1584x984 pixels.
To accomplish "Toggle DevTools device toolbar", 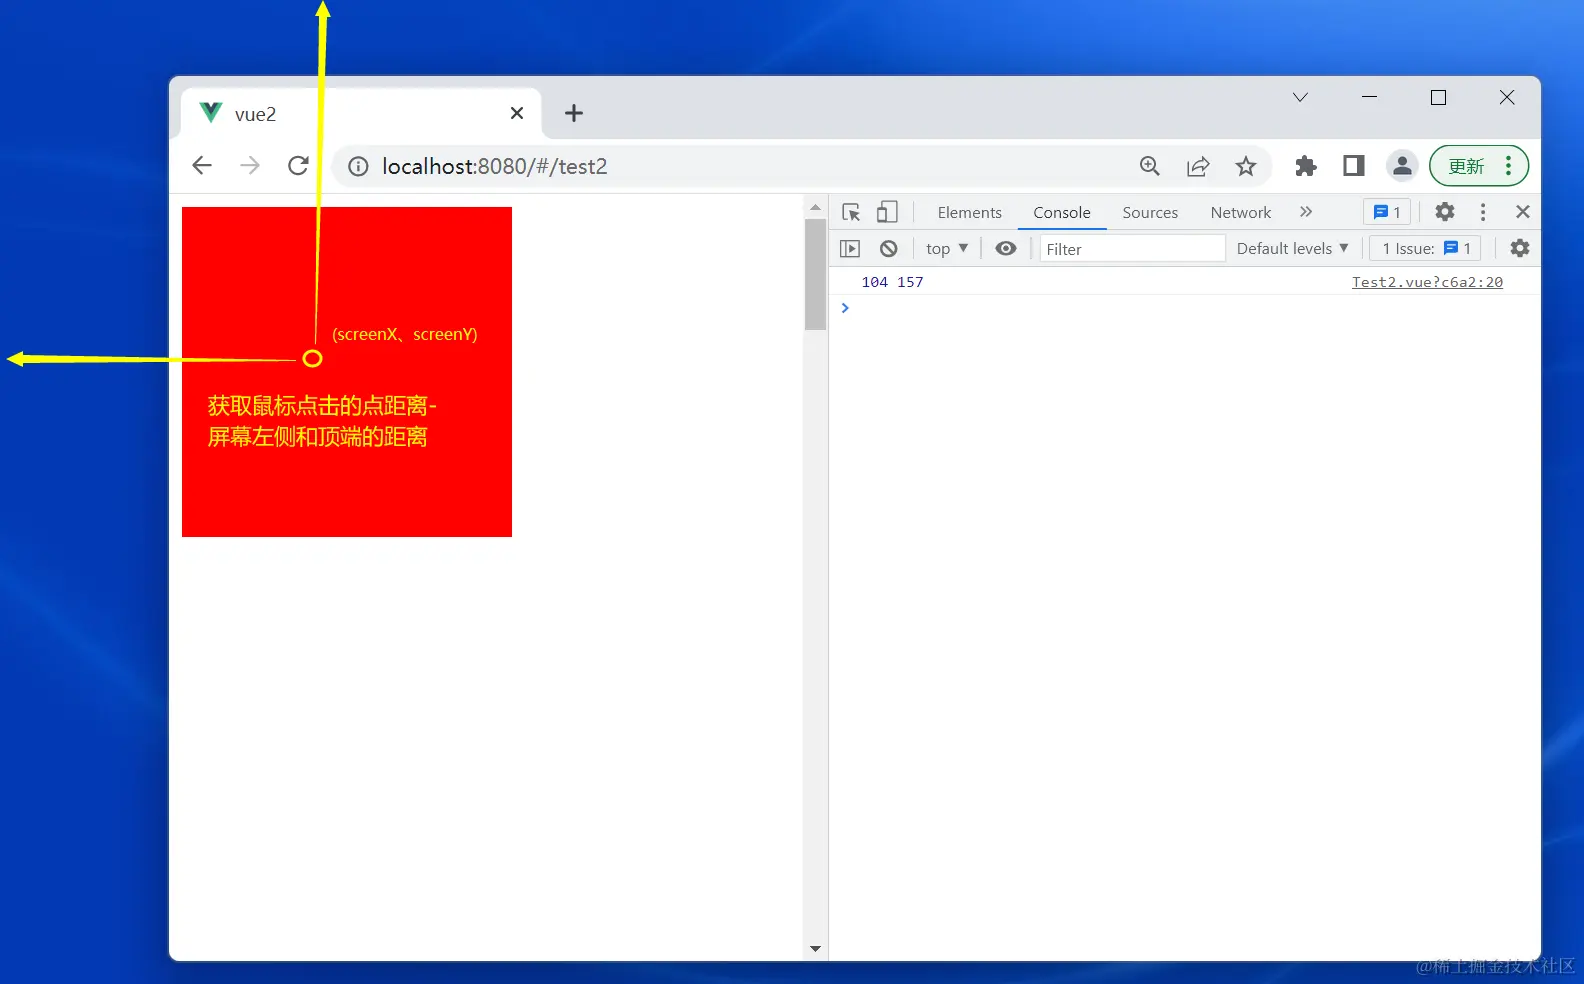I will point(887,212).
